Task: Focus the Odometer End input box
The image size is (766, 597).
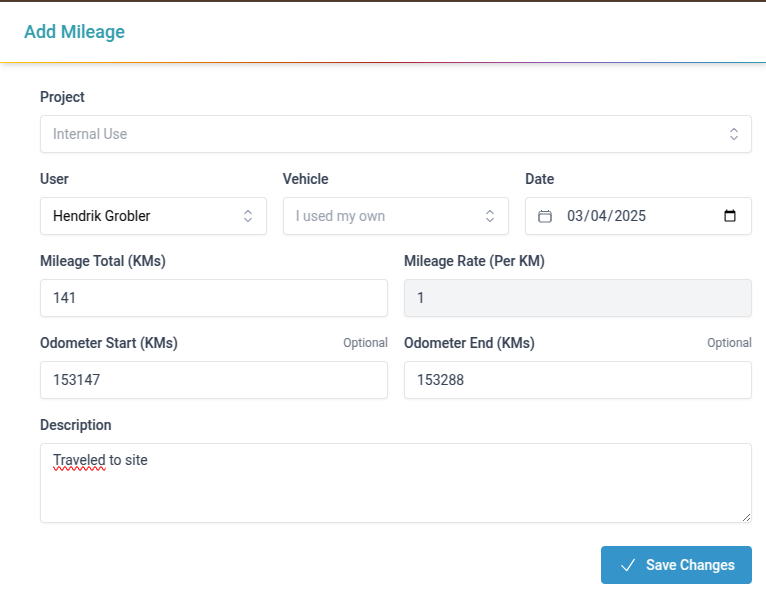Action: (577, 380)
